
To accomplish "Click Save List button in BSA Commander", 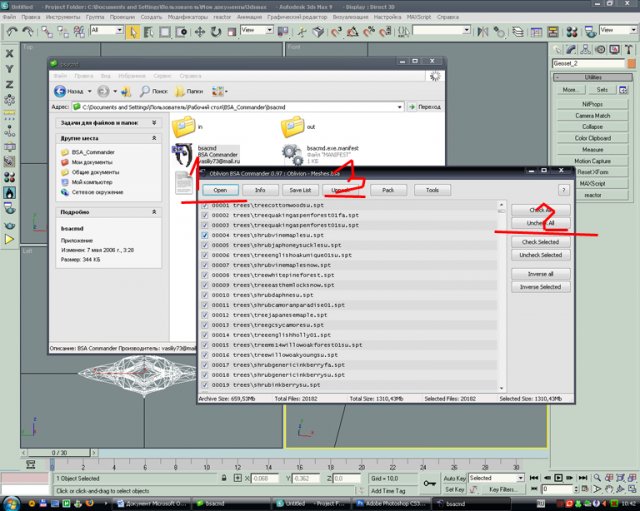I will (300, 190).
